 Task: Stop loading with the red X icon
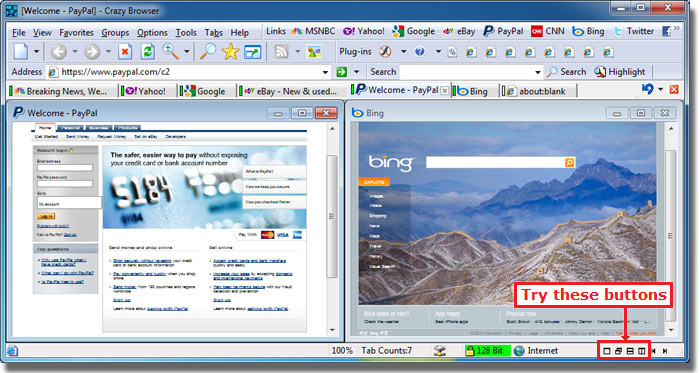(x=125, y=52)
